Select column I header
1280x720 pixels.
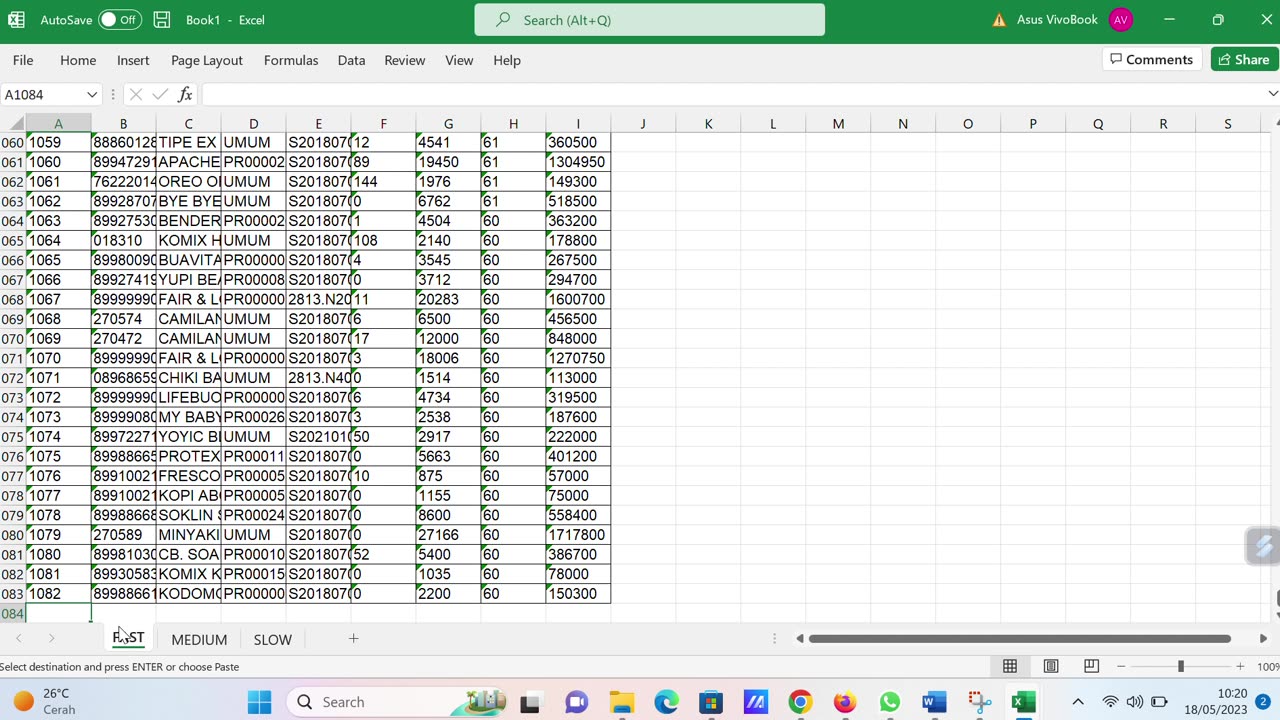click(578, 124)
